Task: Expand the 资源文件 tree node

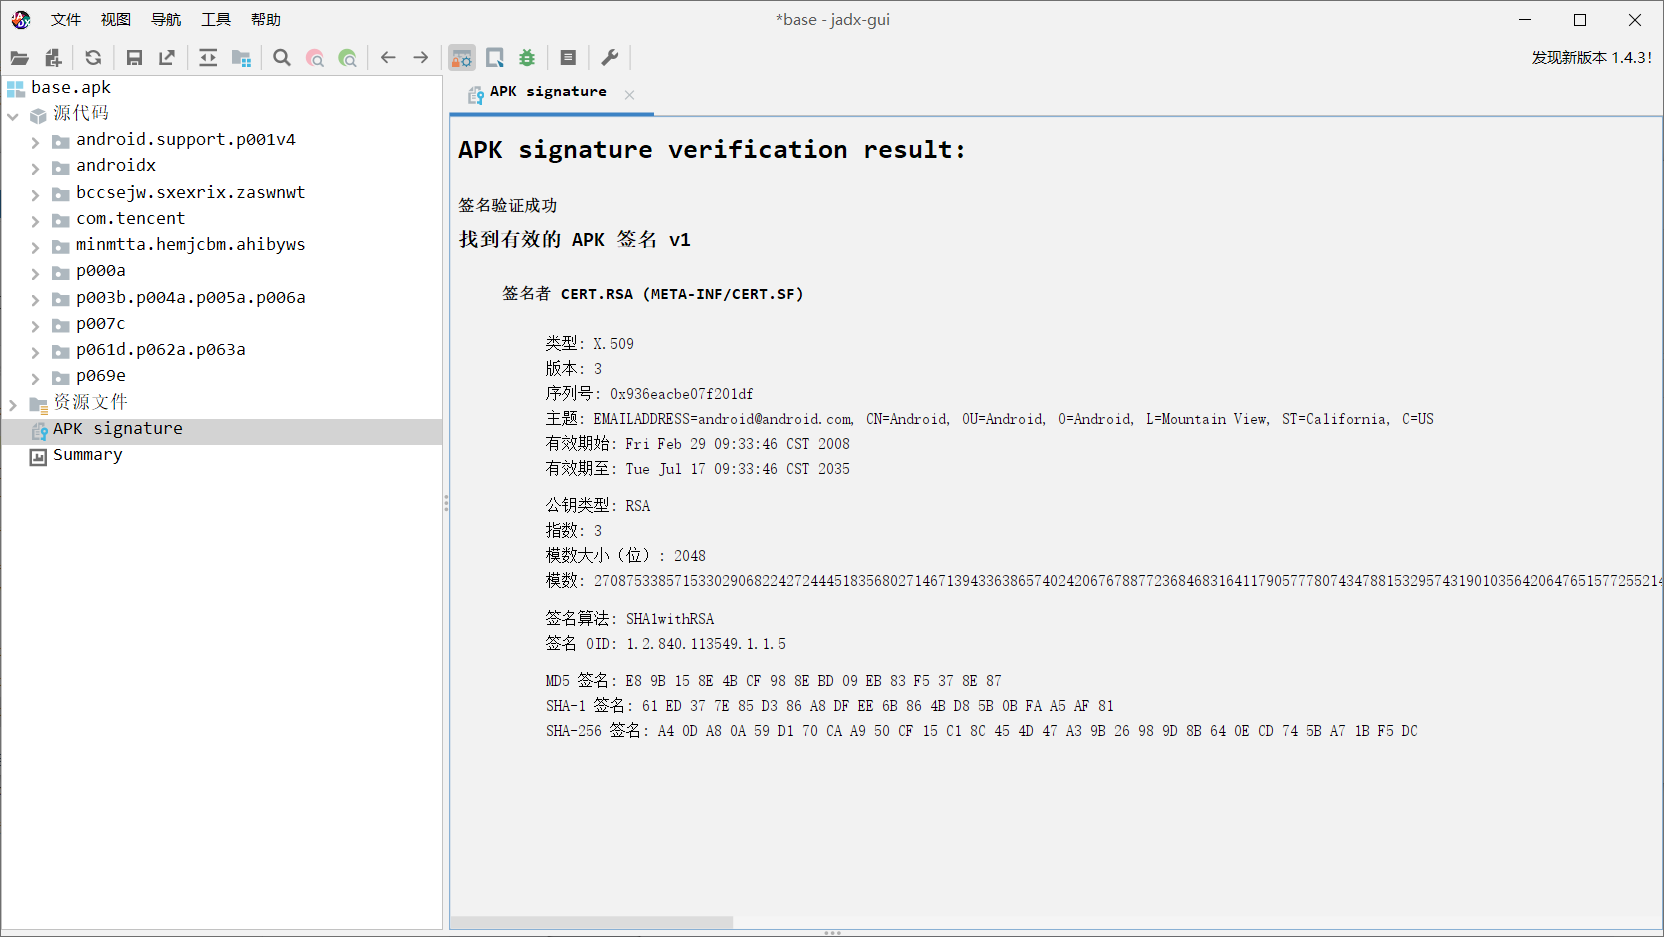Action: pos(13,405)
